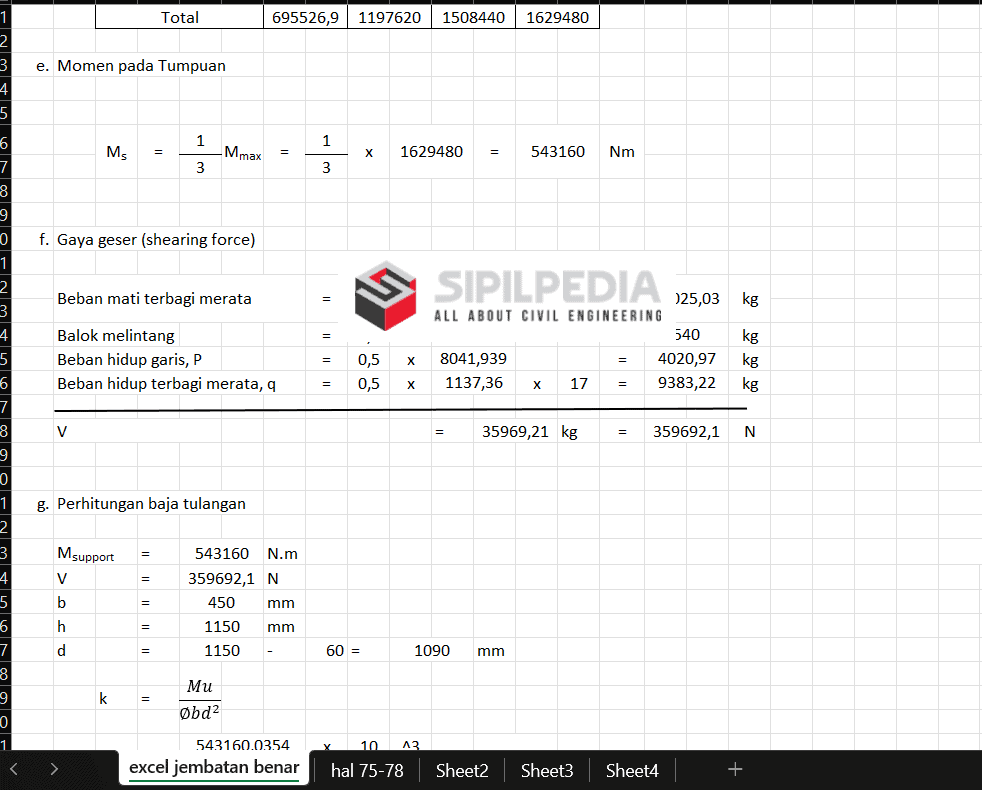
Task: Switch to the 'hal 75-78' sheet tab
Action: (367, 770)
